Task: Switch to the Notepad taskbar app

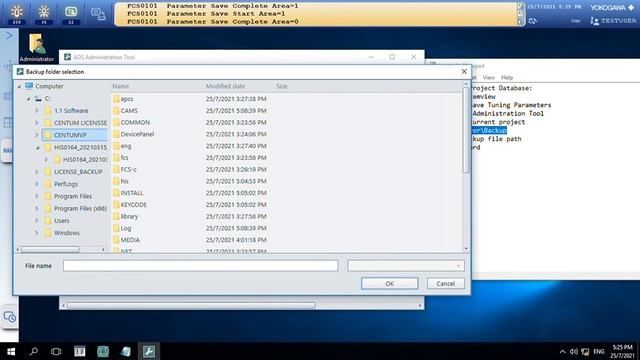Action: (126, 351)
